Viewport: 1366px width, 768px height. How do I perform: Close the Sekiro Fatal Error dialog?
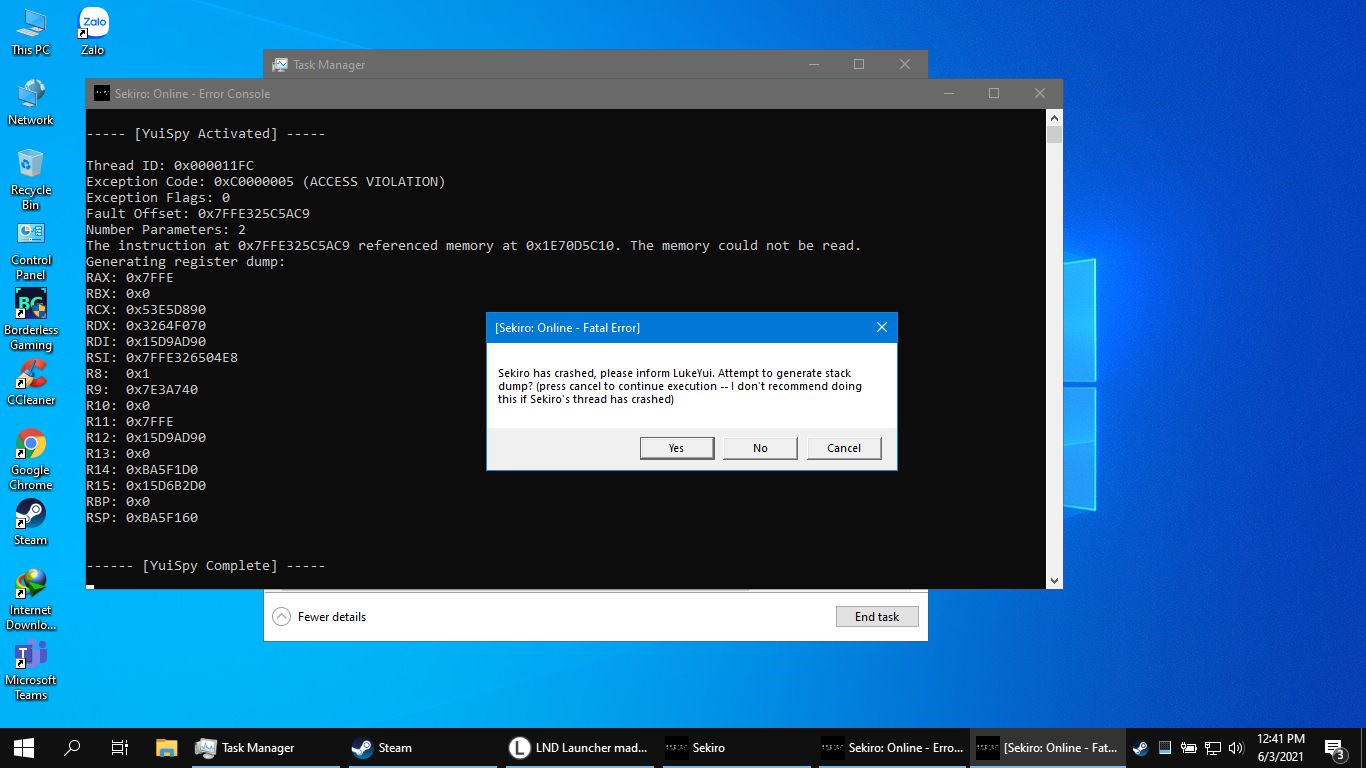click(881, 327)
